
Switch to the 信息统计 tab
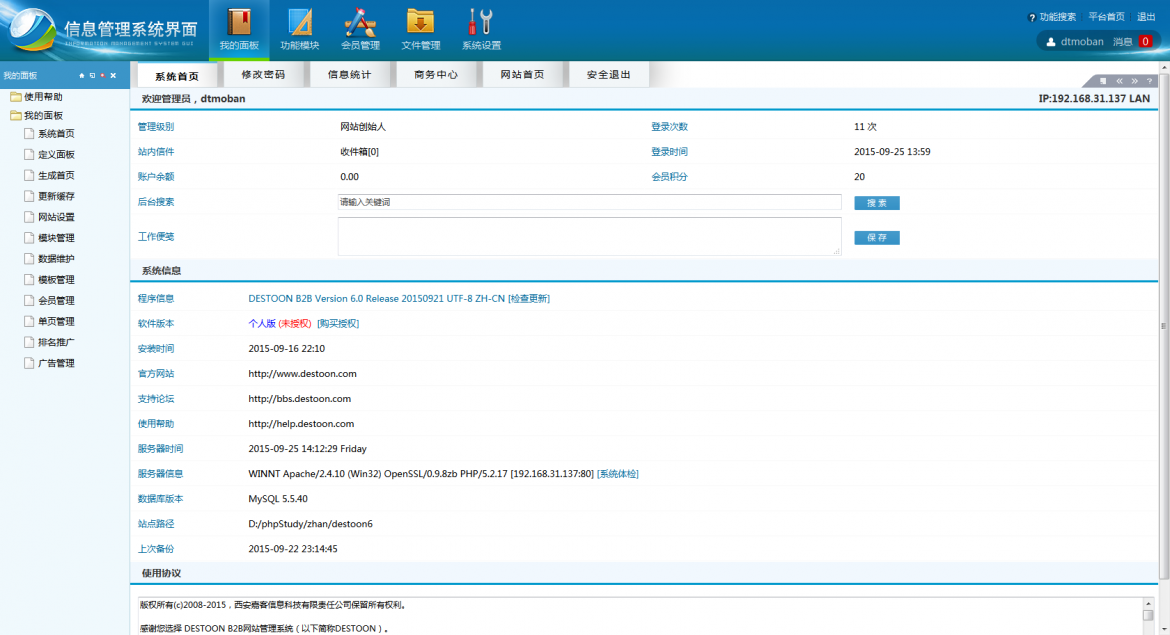pos(349,75)
